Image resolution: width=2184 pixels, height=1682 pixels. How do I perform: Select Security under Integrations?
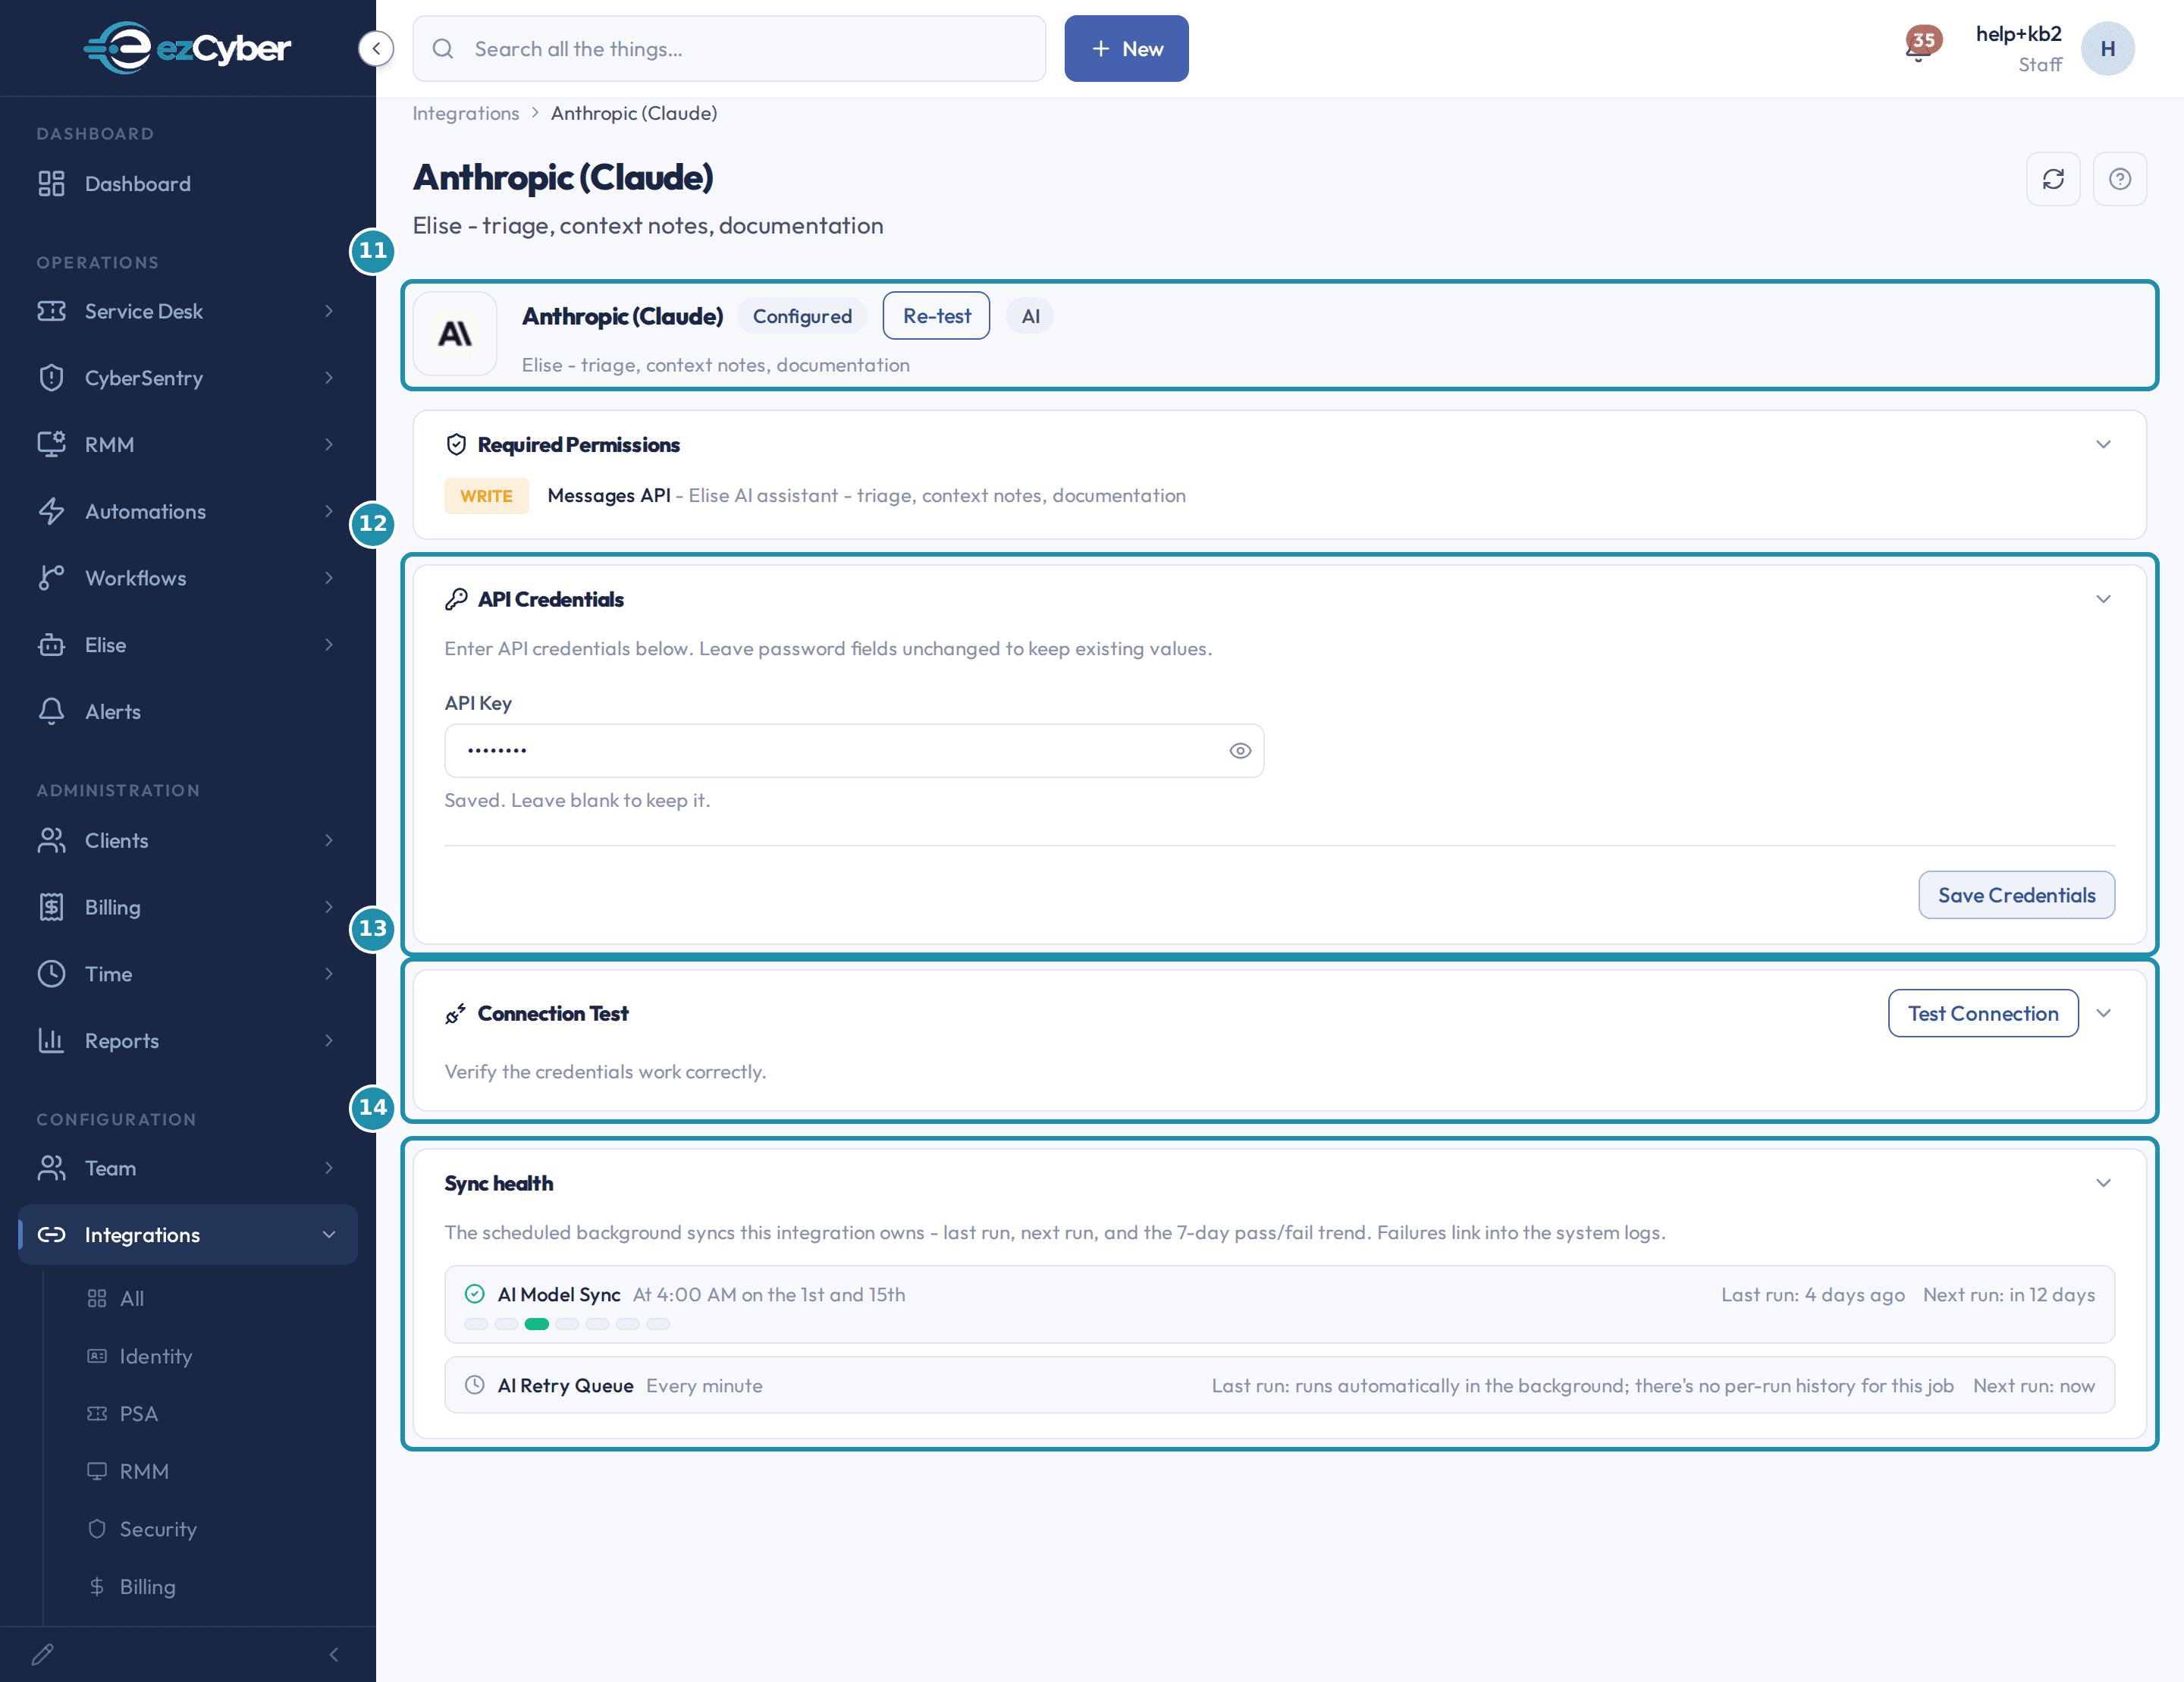(158, 1530)
